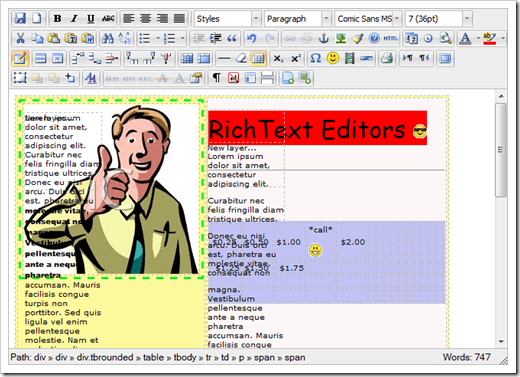
Task: Insert an emoticon with the smiley toolbar icon
Action: click(333, 59)
